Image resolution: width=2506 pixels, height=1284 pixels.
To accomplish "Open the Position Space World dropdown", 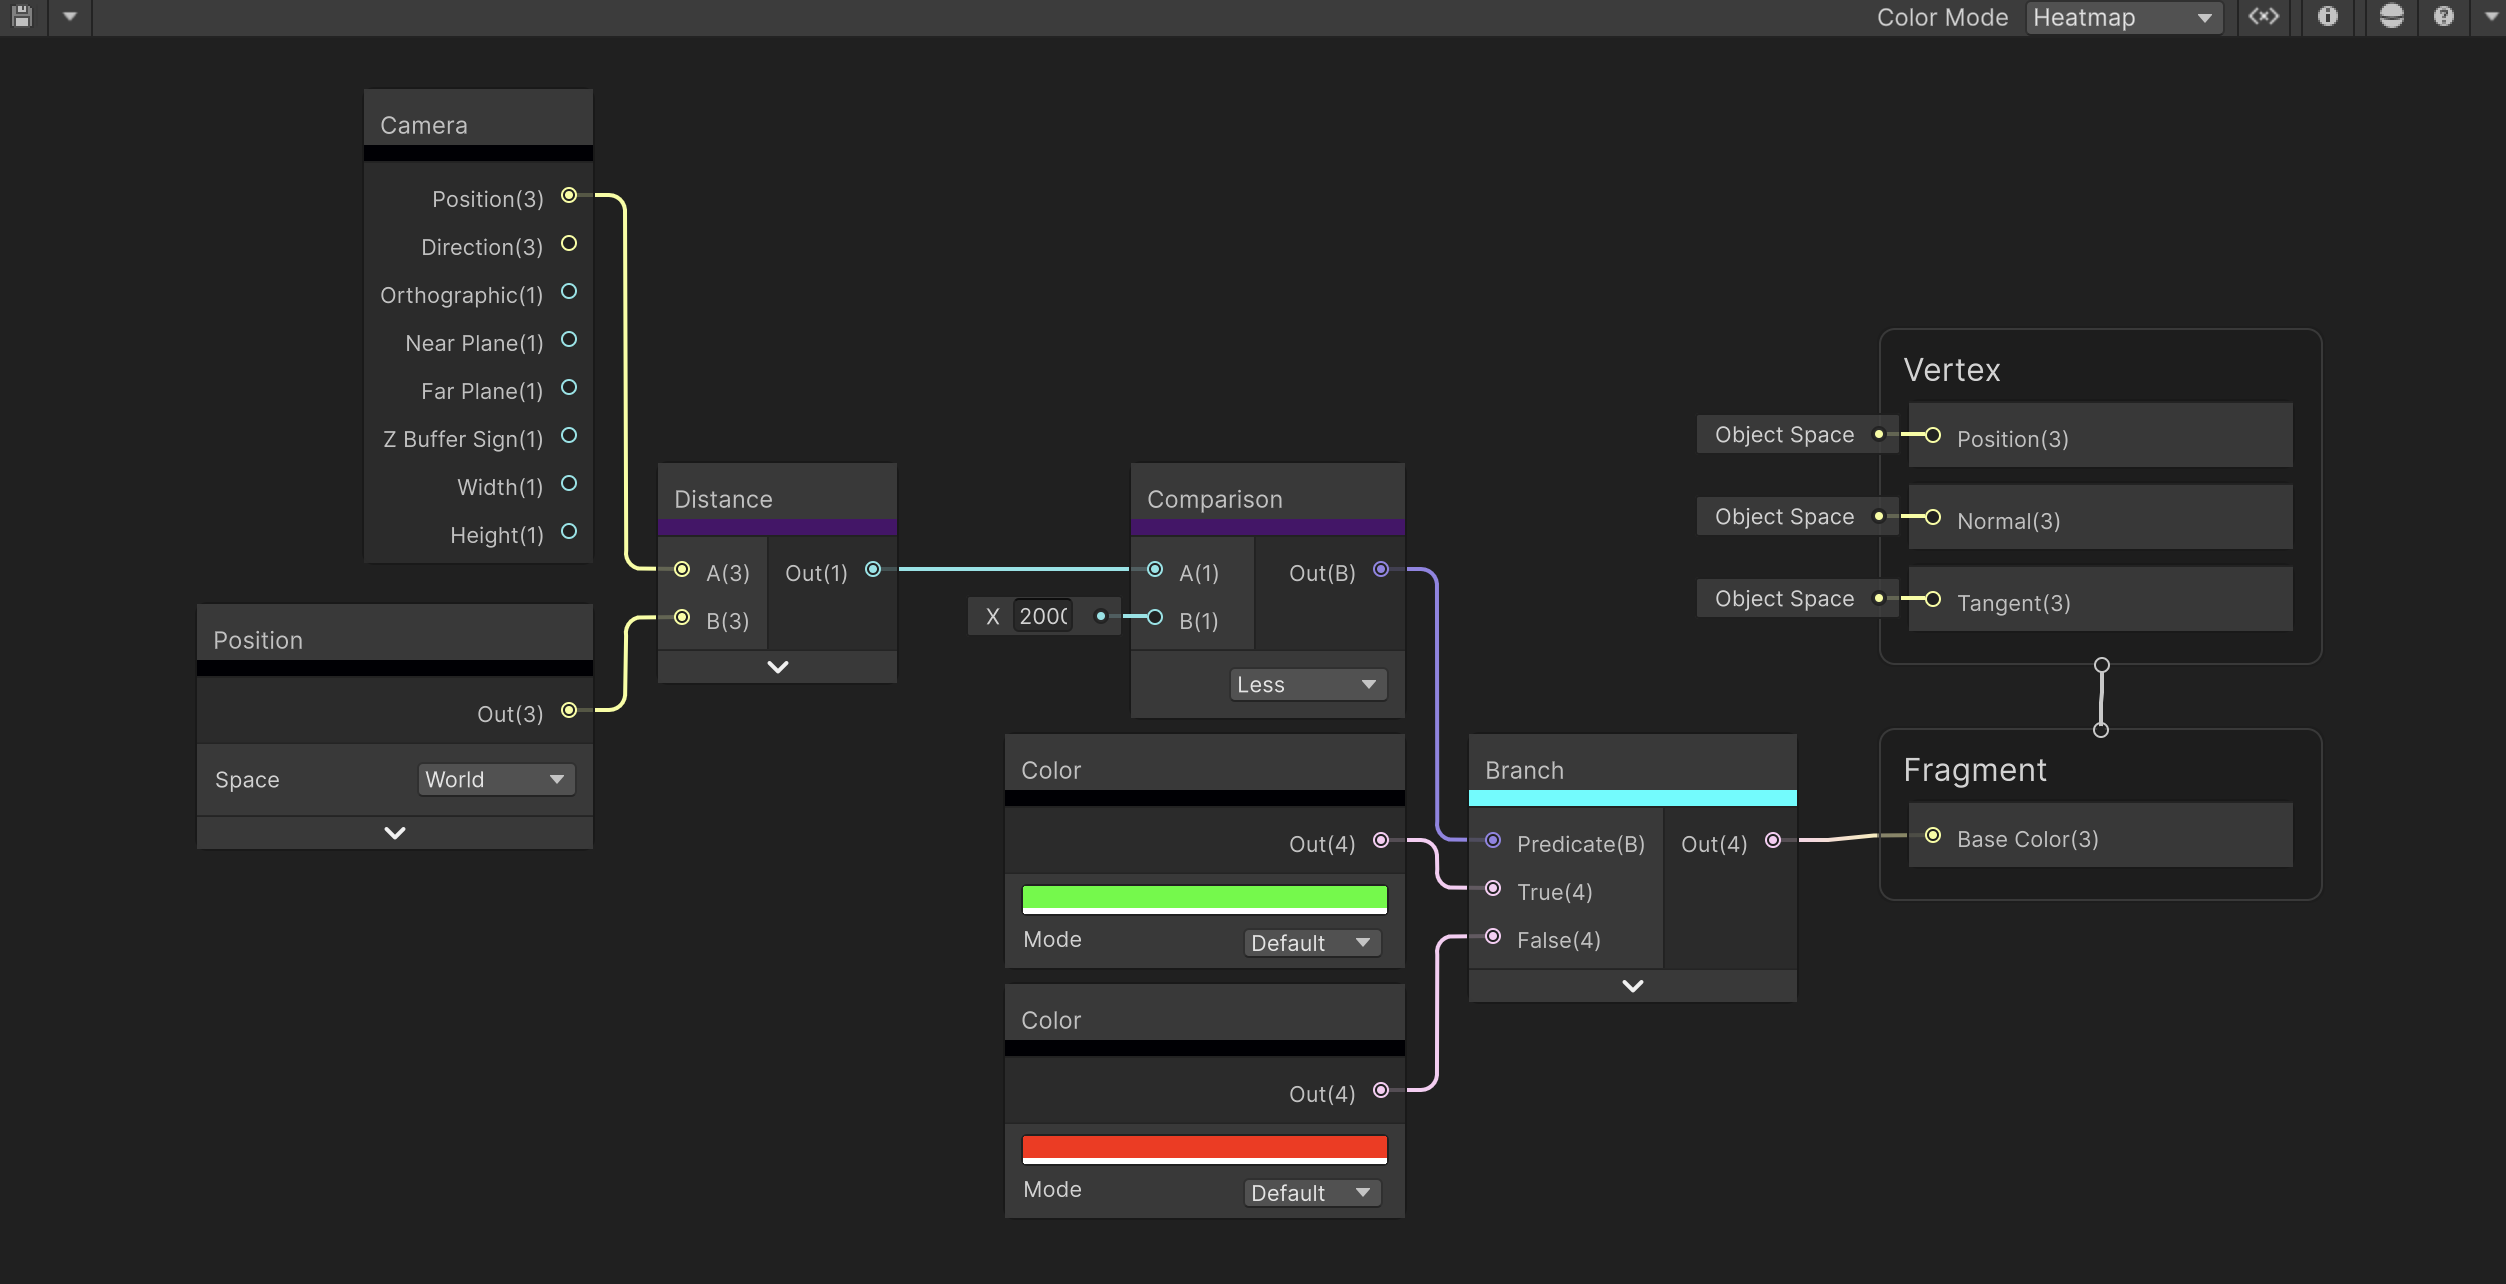I will click(495, 780).
